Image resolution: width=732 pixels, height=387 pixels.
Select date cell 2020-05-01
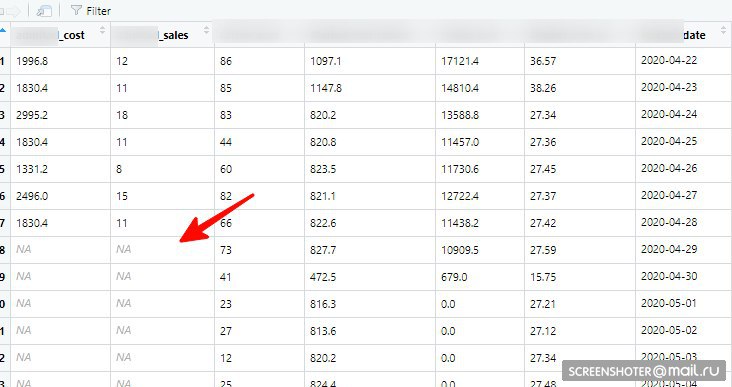(669, 304)
